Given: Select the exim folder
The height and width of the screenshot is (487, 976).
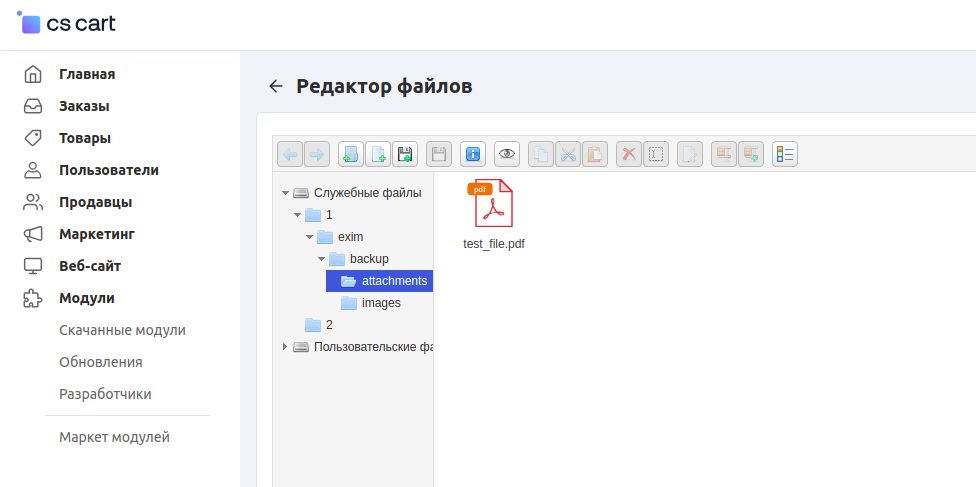Looking at the screenshot, I should point(350,237).
